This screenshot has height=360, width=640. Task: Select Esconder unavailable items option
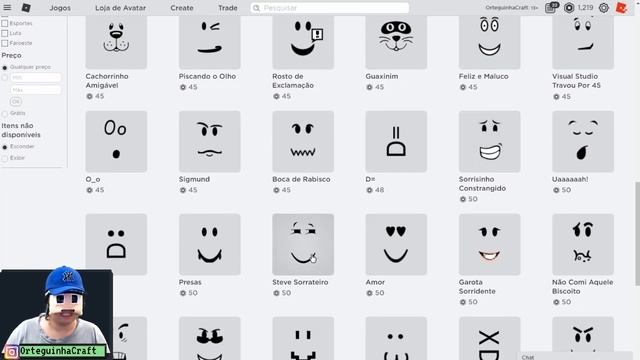(x=5, y=147)
